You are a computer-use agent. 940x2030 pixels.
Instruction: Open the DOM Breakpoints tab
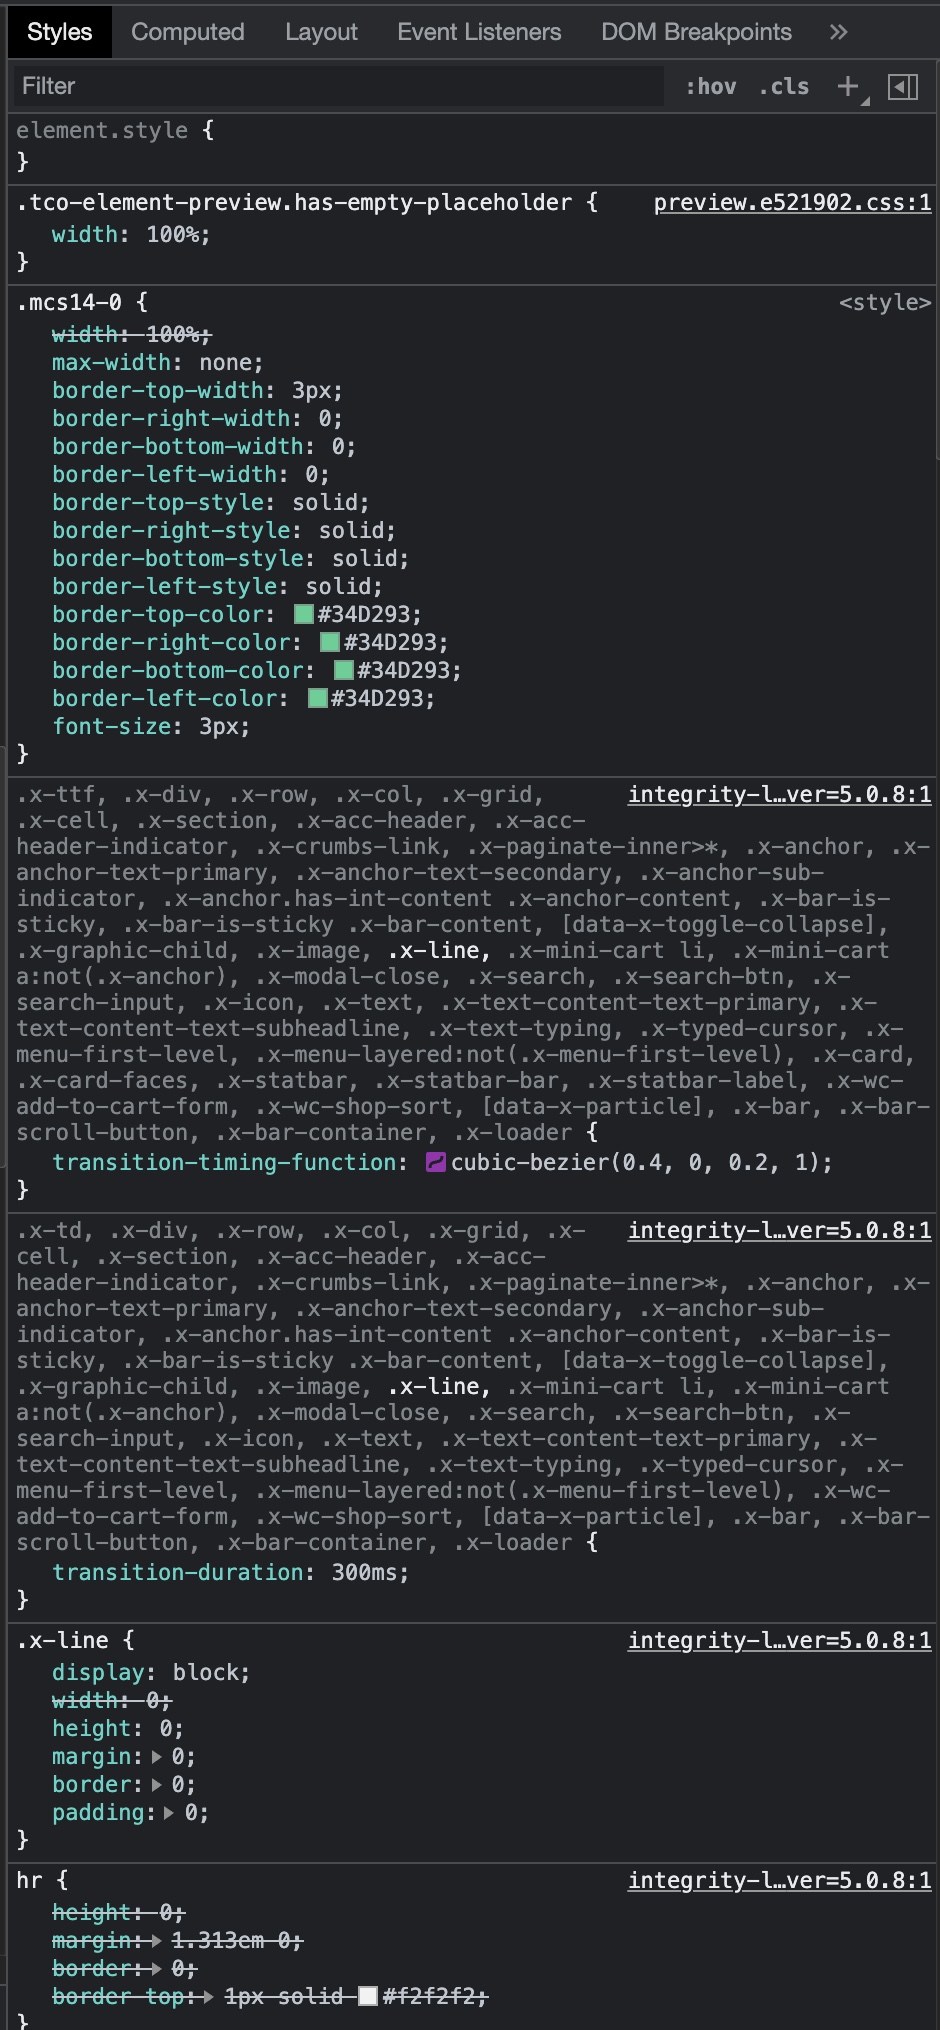[x=696, y=32]
